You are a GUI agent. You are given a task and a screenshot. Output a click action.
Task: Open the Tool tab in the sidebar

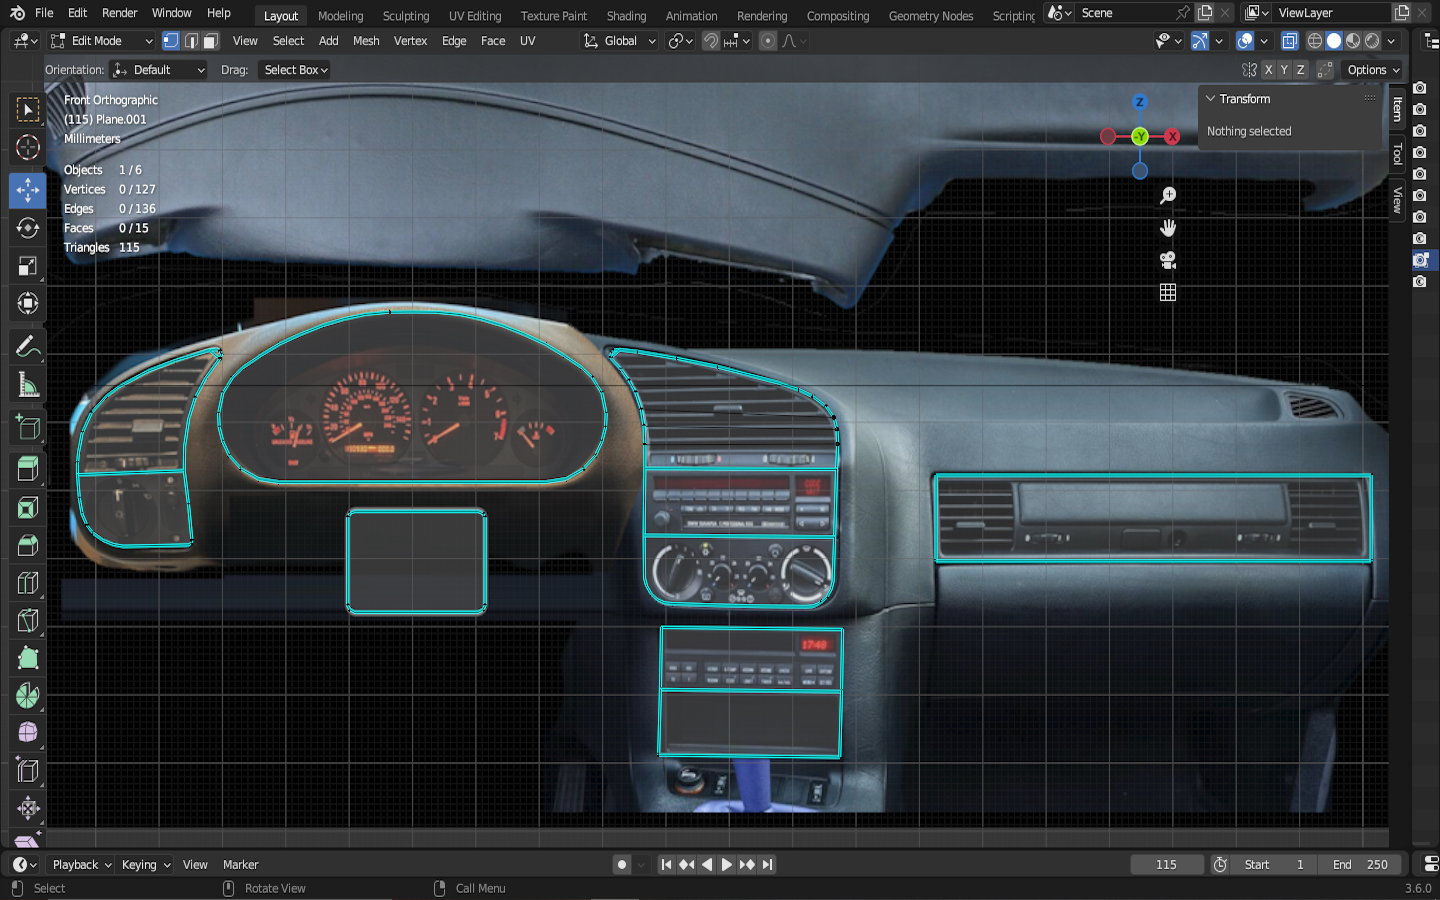point(1398,154)
